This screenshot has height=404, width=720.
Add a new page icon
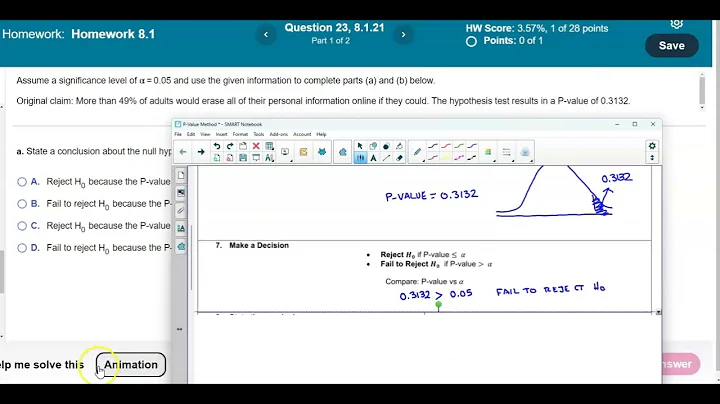[x=217, y=157]
